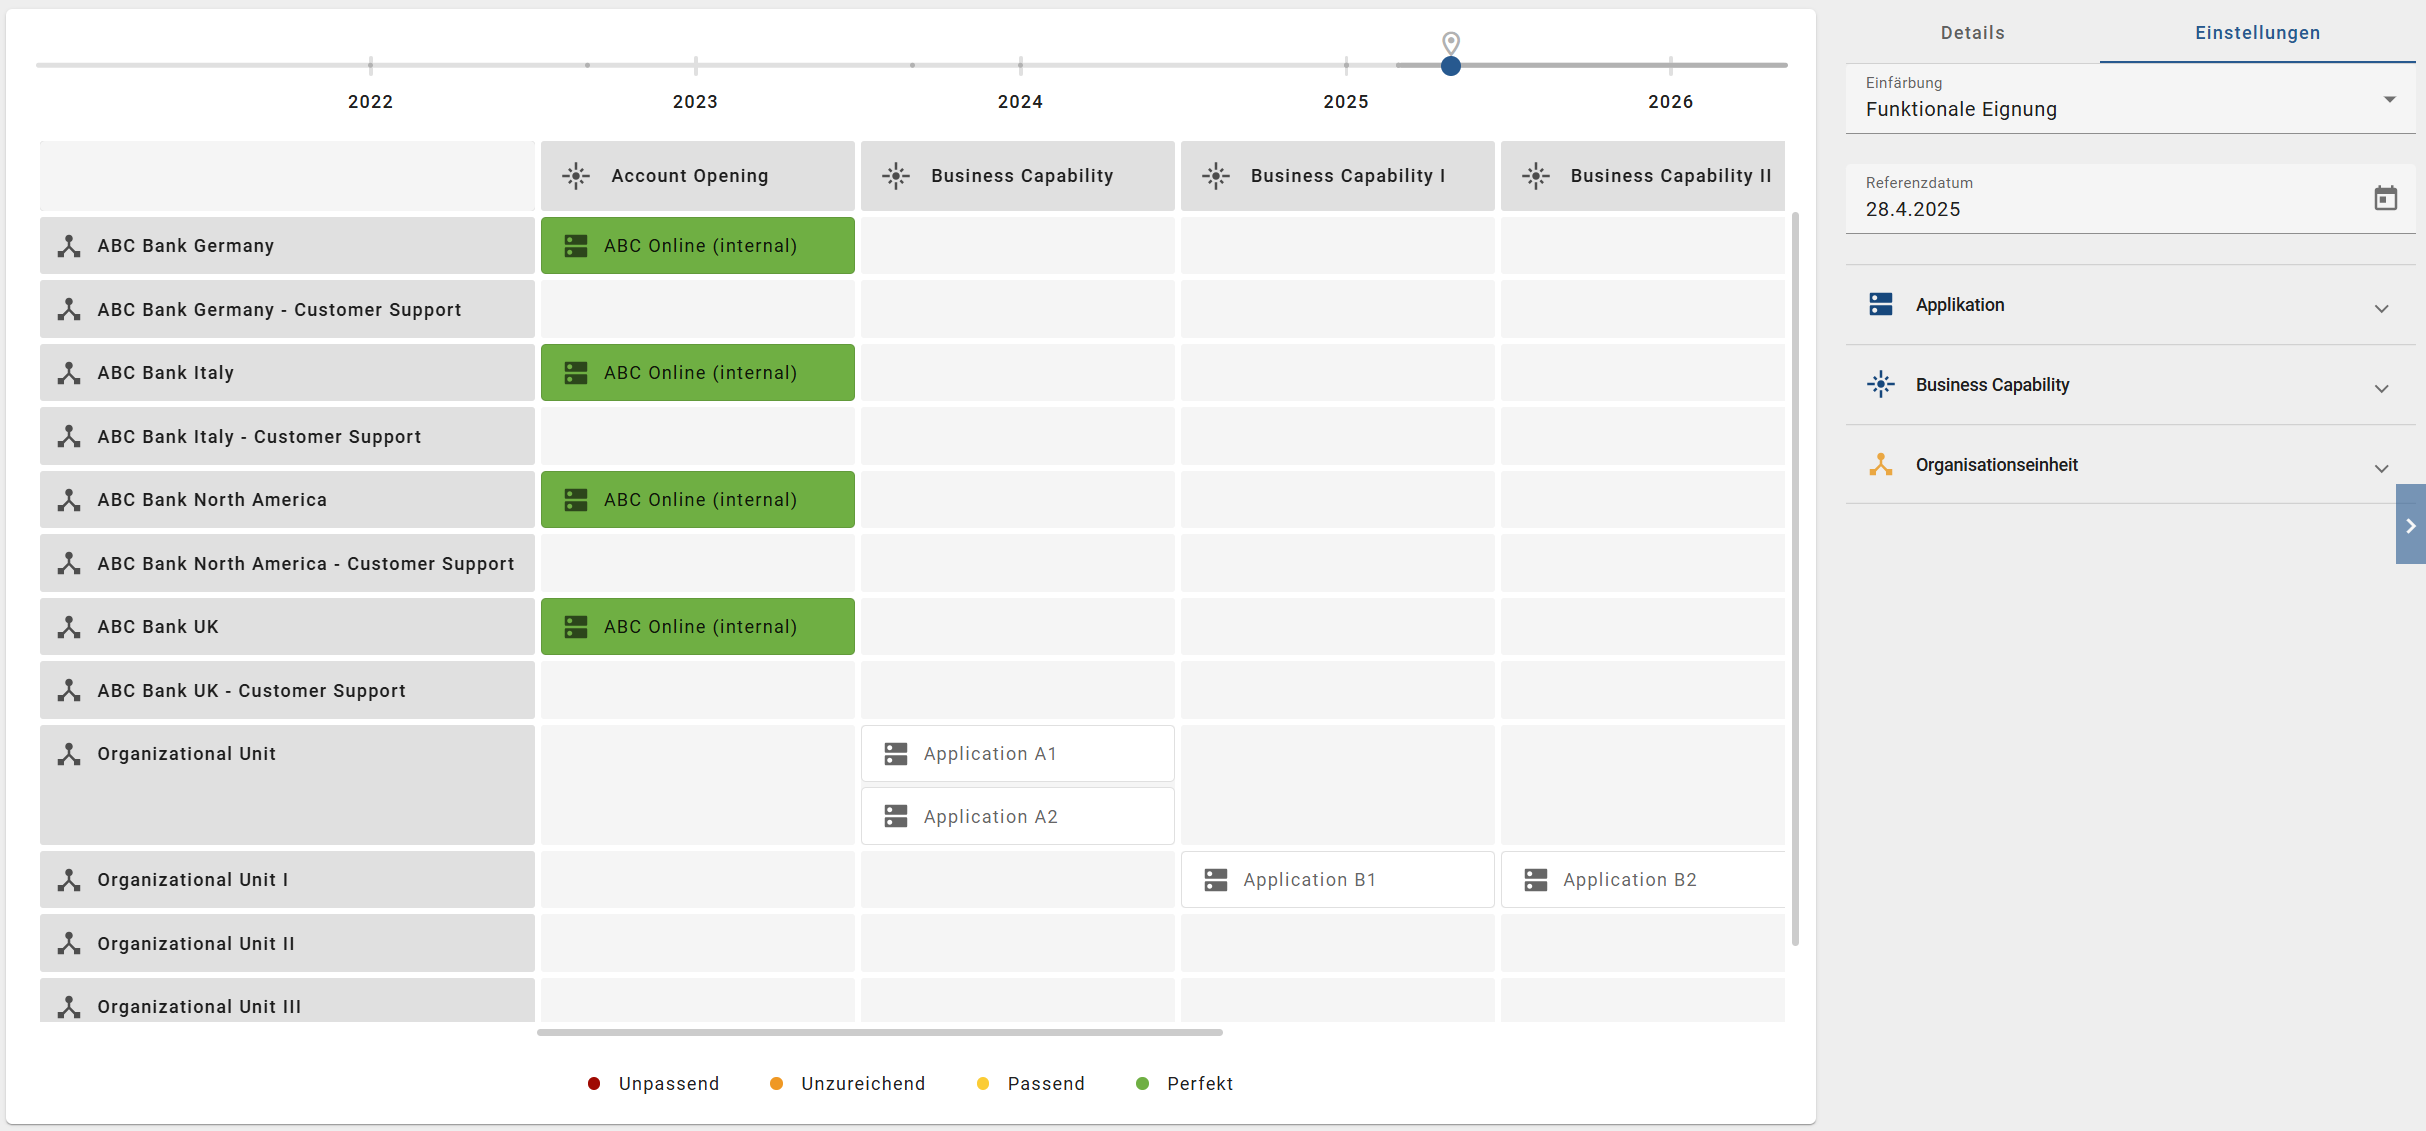Expand the Applikation section chevron
Image resolution: width=2426 pixels, height=1131 pixels.
coord(2382,308)
